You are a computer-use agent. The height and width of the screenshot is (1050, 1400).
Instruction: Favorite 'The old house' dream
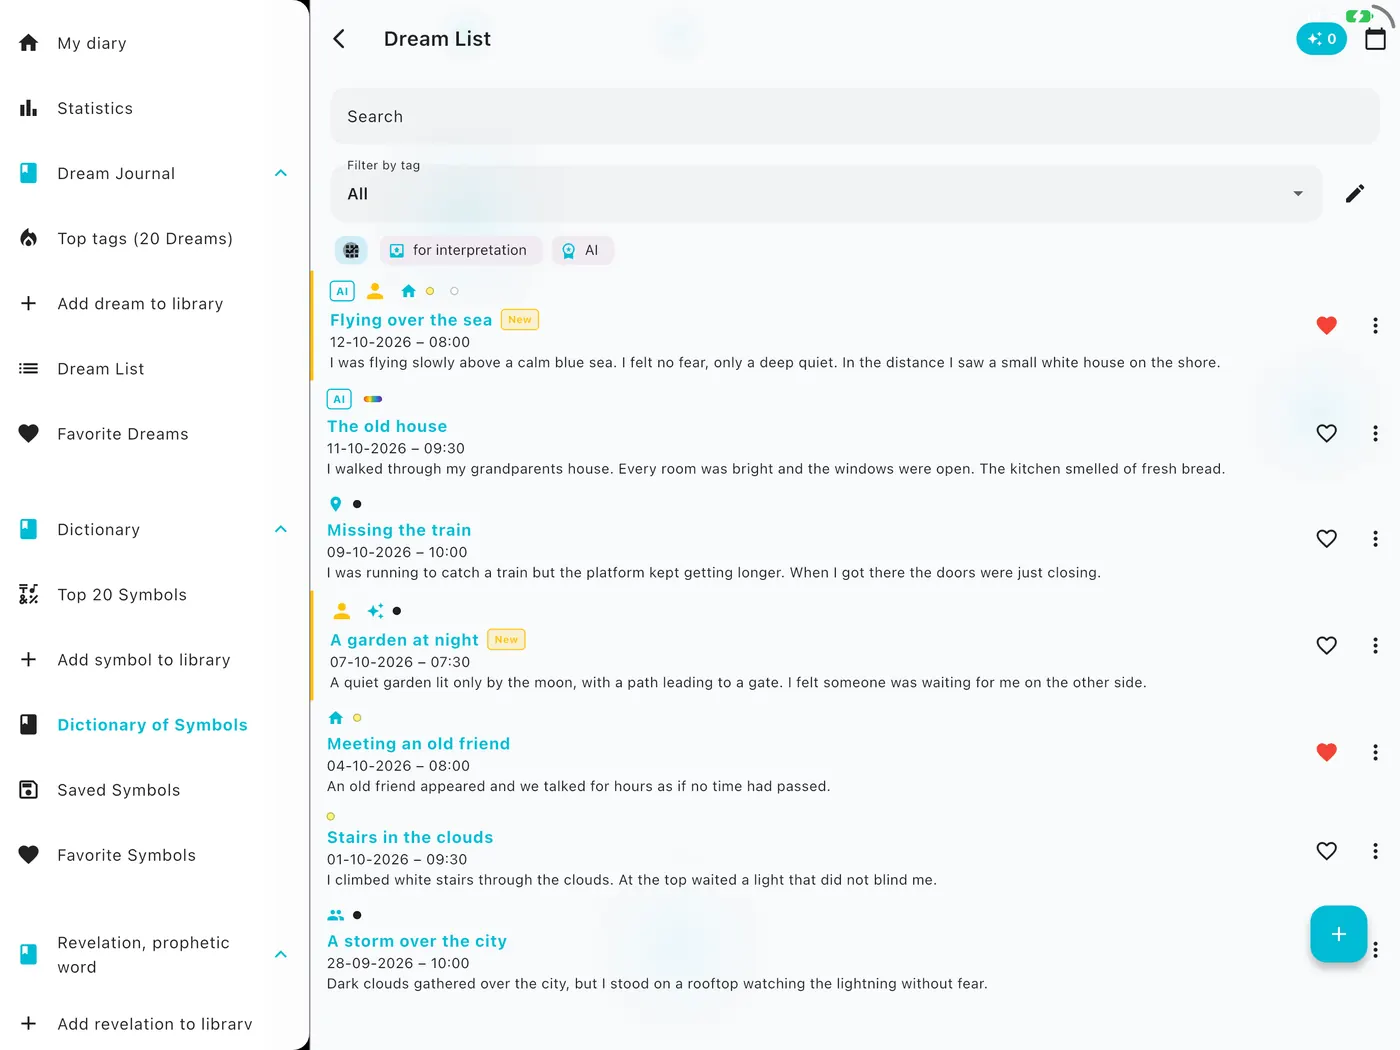pos(1326,433)
